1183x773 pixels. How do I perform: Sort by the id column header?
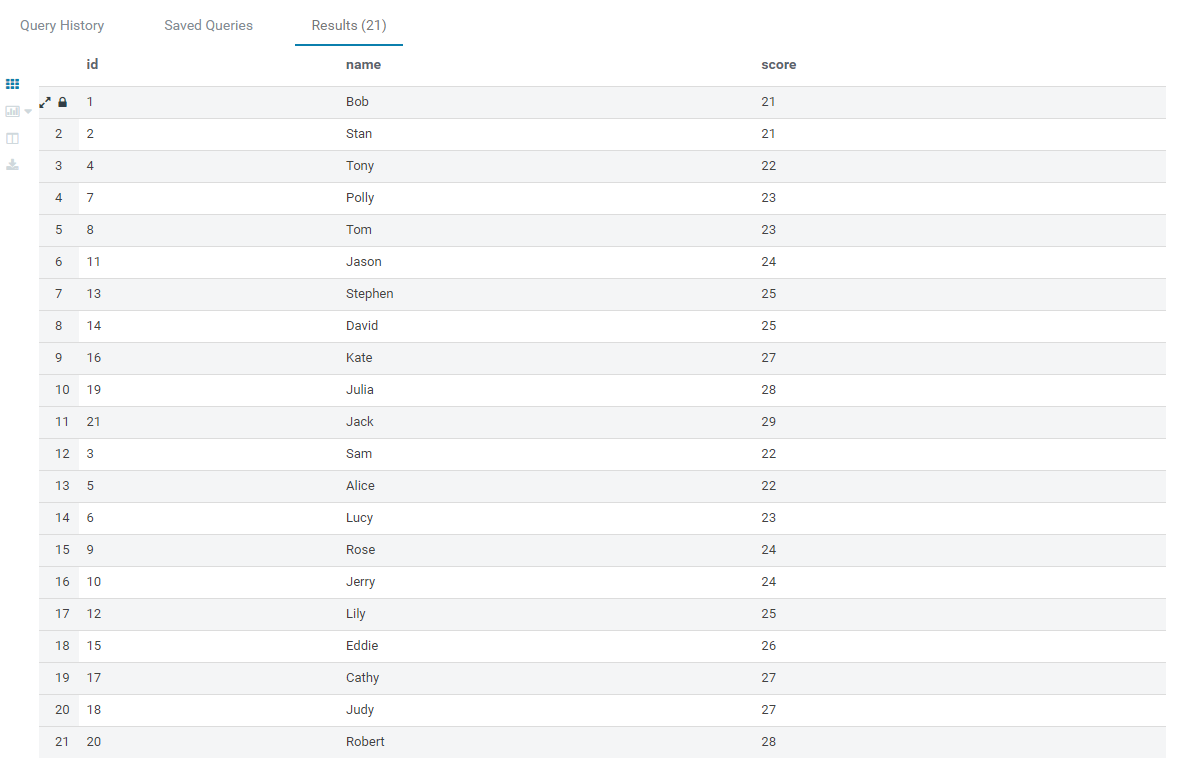click(x=92, y=64)
